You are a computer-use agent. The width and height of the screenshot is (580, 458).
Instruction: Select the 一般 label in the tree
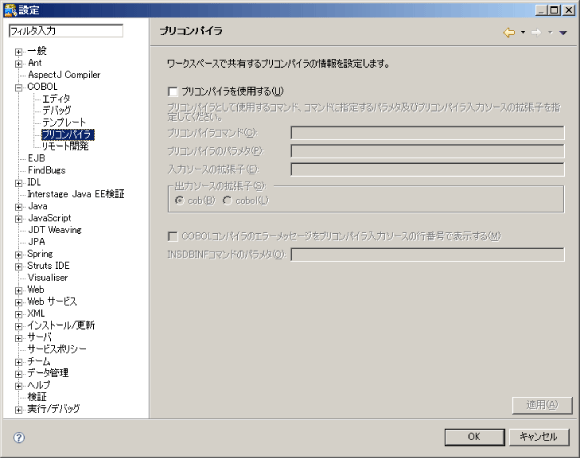click(37, 51)
